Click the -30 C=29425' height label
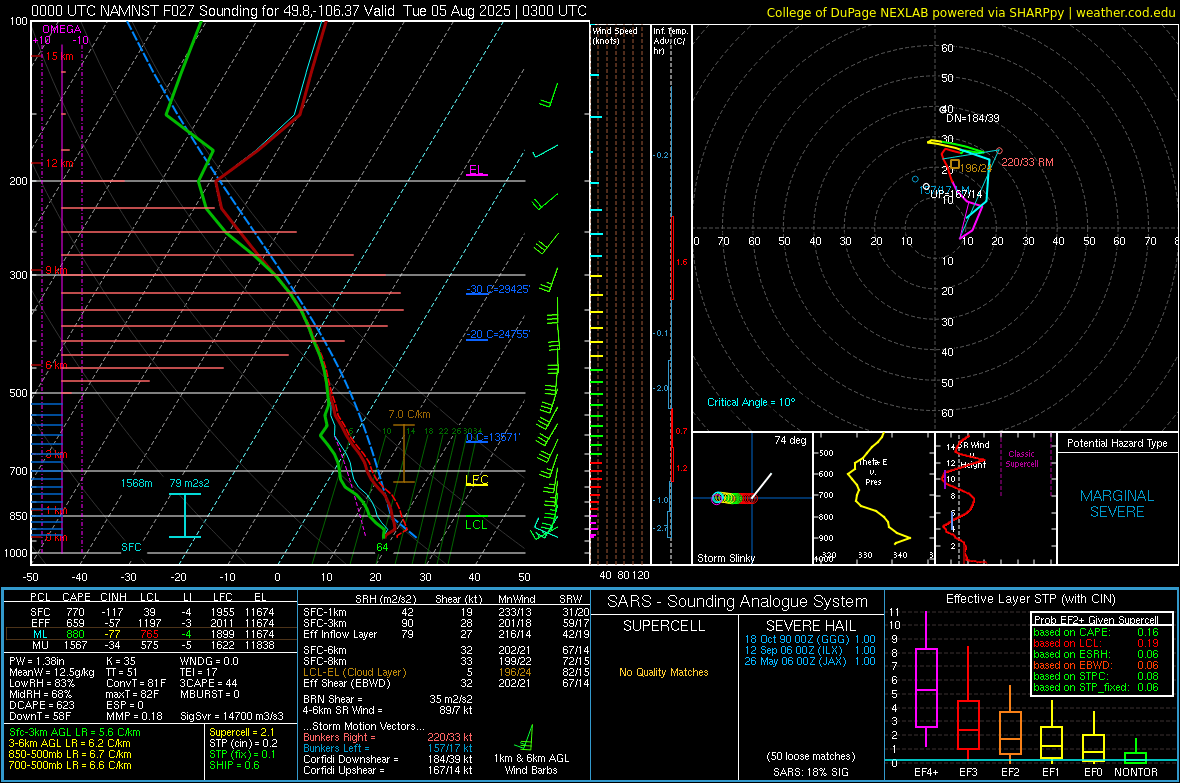This screenshot has height=783, width=1180. [x=498, y=289]
